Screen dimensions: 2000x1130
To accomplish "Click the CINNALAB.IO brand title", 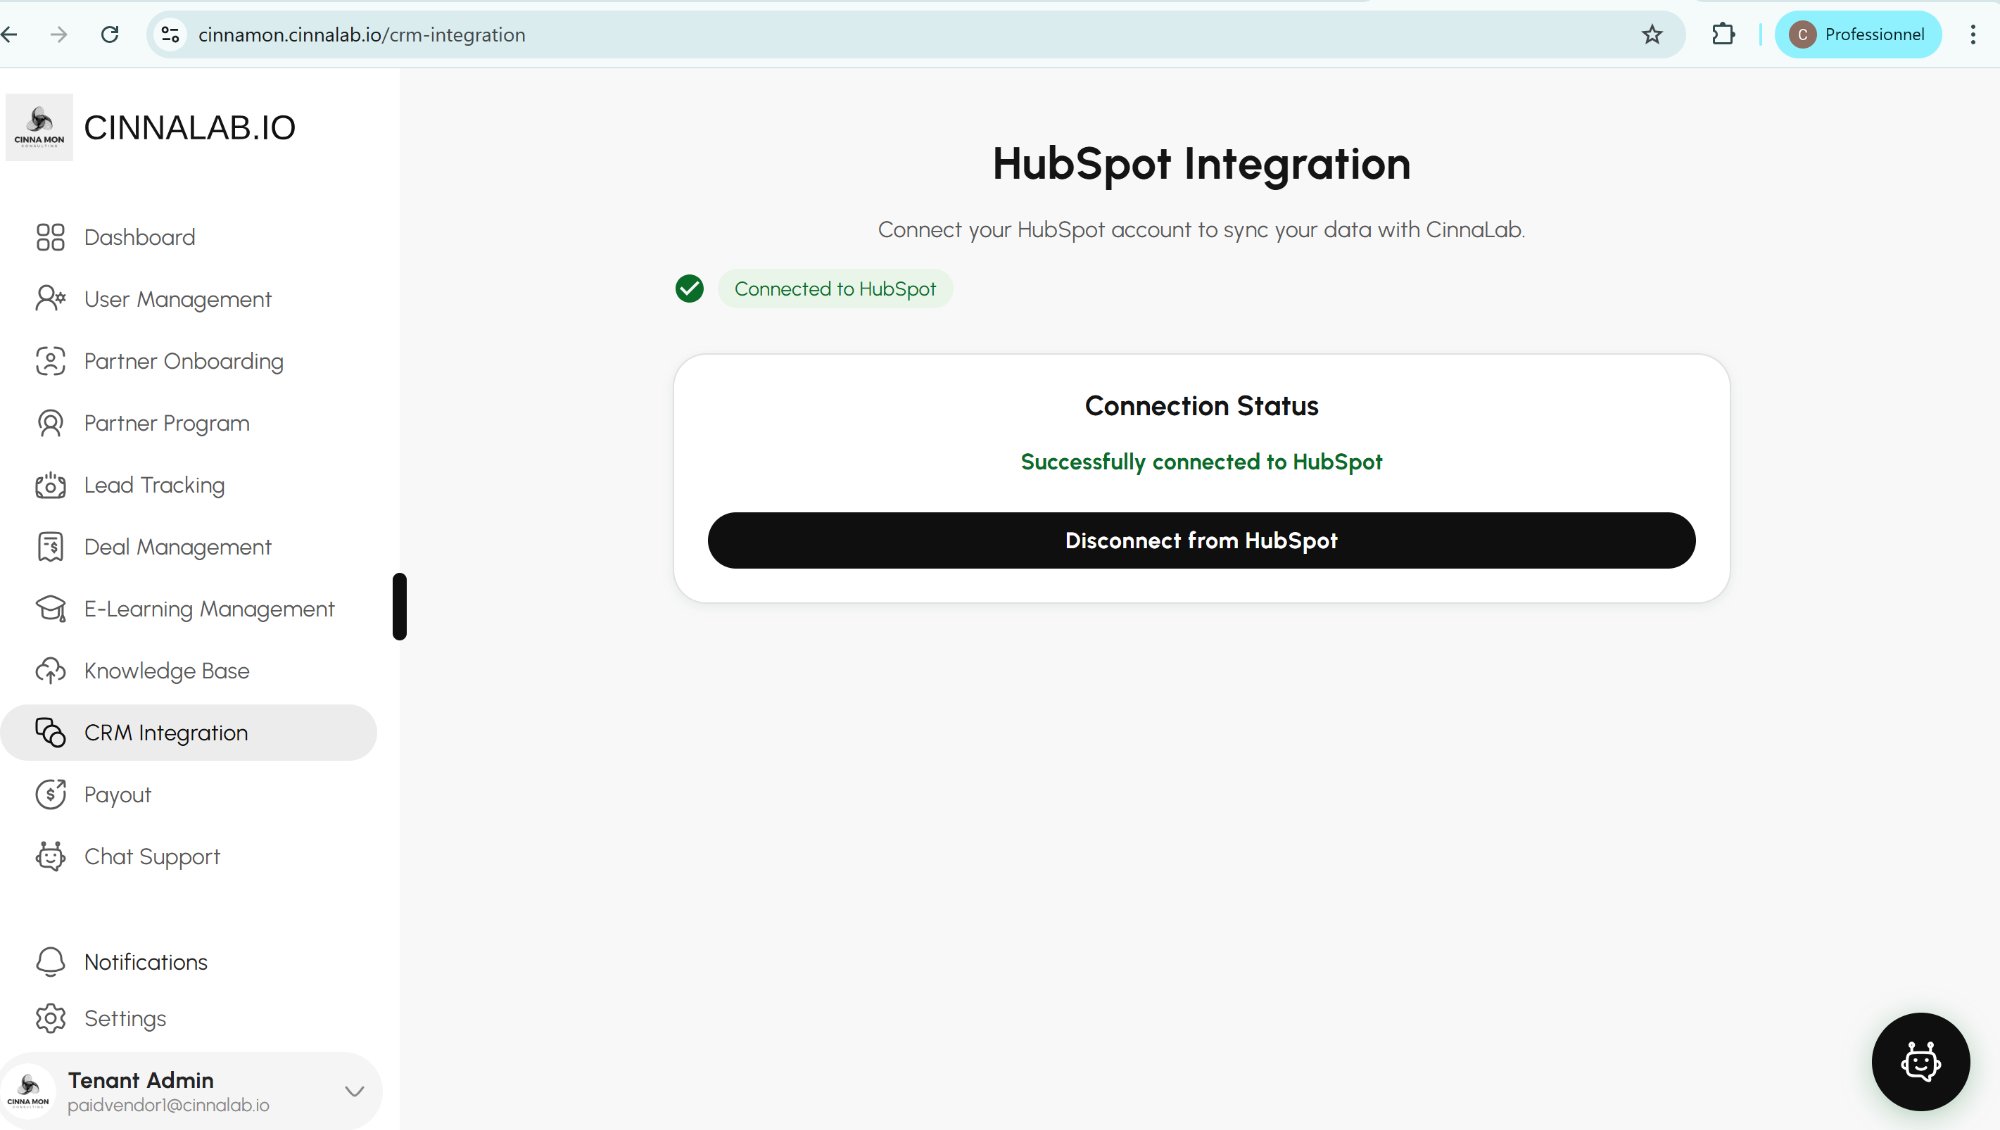I will pos(190,127).
